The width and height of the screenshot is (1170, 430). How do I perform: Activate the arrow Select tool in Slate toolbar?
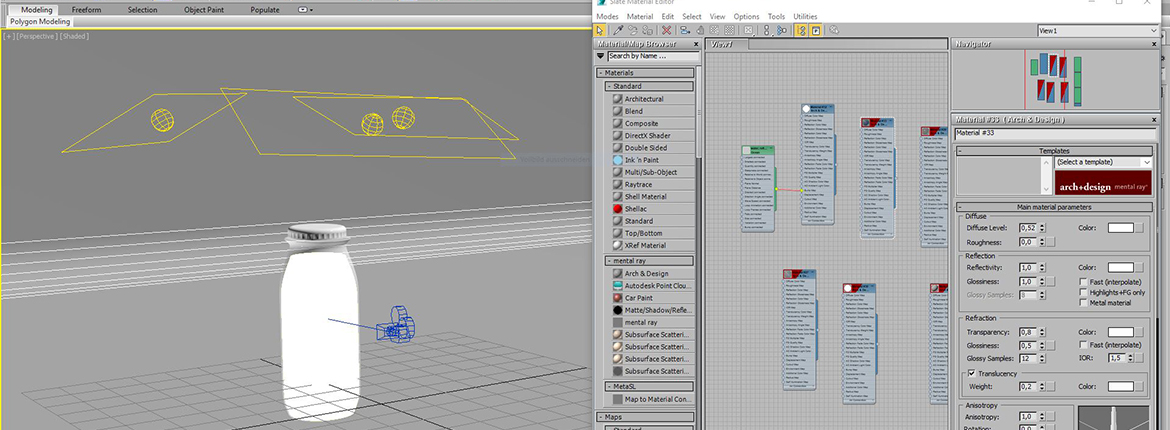tap(602, 31)
